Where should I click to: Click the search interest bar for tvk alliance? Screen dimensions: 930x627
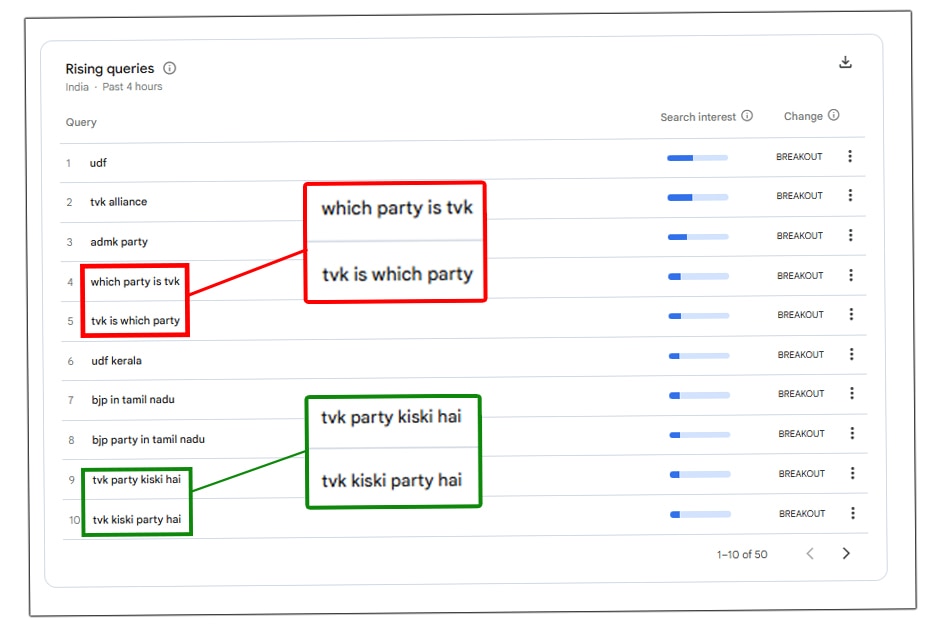(x=698, y=198)
